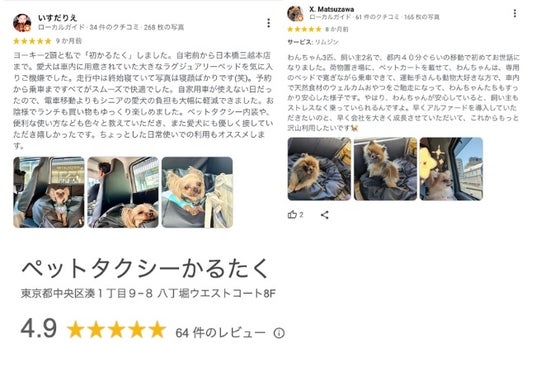This screenshot has width=536, height=371.
Task: Open the three-dot menu on X. Matsuzawa's review
Action: click(515, 13)
